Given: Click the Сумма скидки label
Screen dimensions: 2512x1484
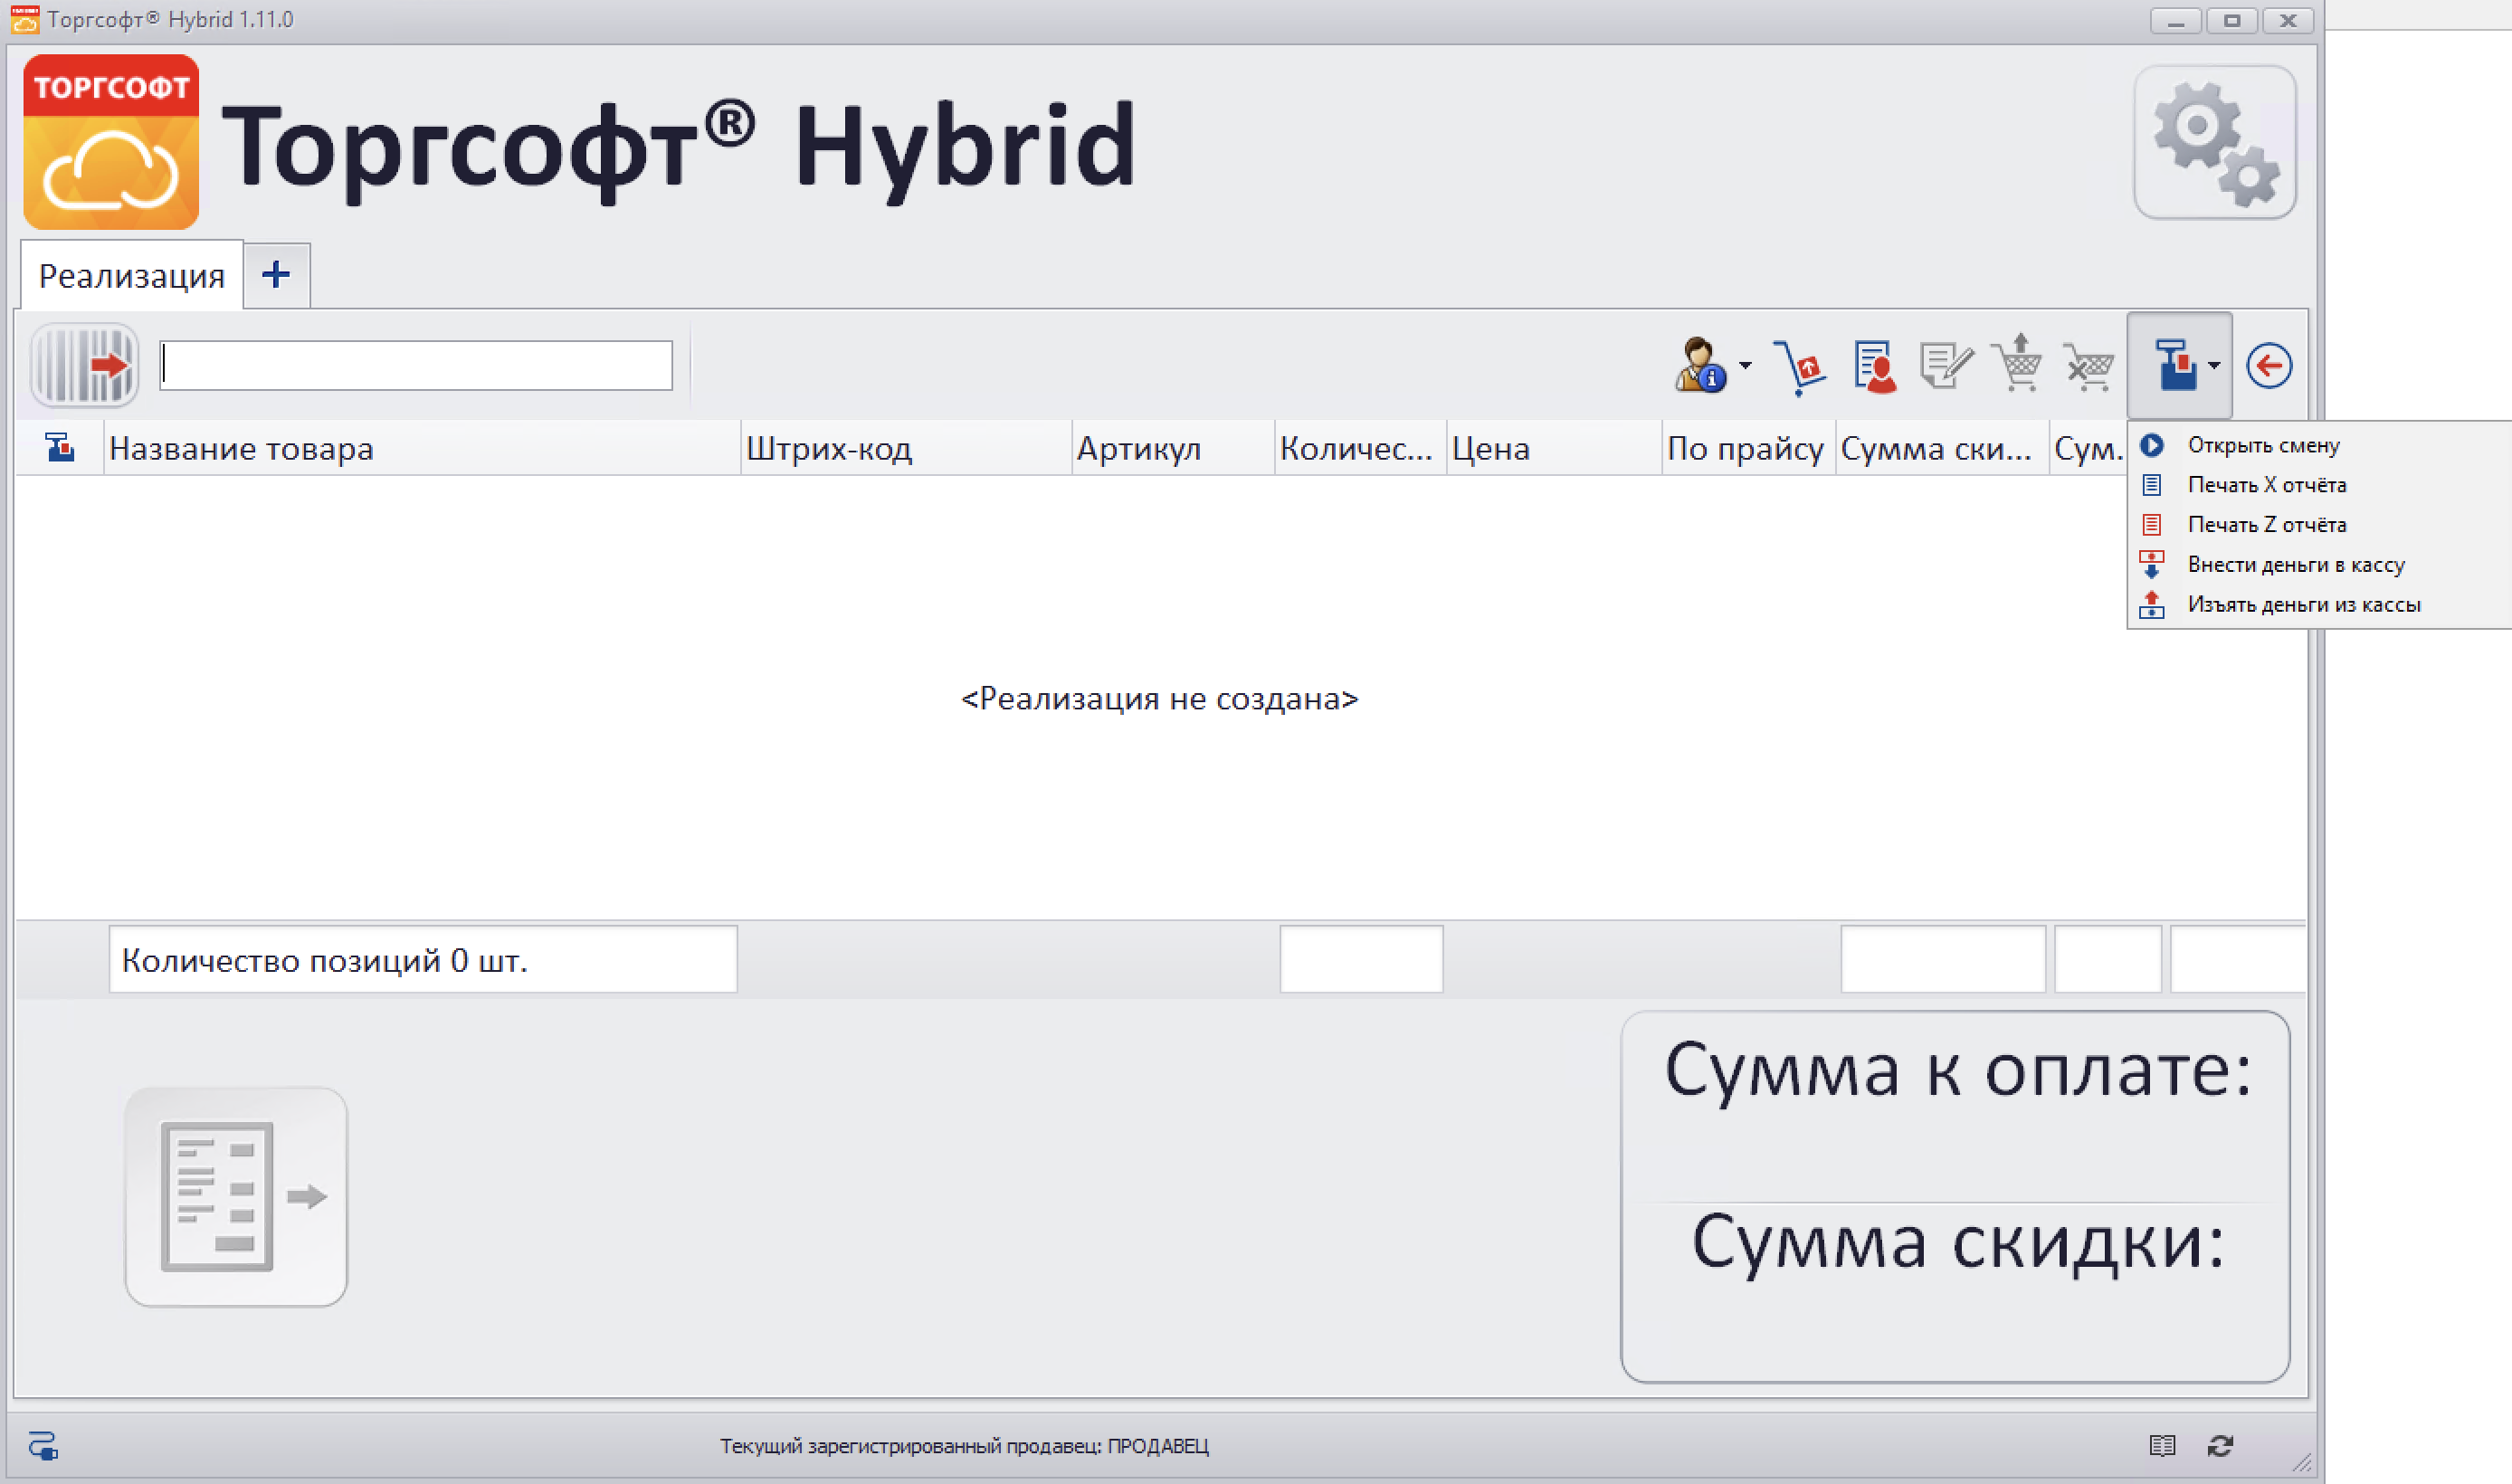Looking at the screenshot, I should [1957, 1243].
